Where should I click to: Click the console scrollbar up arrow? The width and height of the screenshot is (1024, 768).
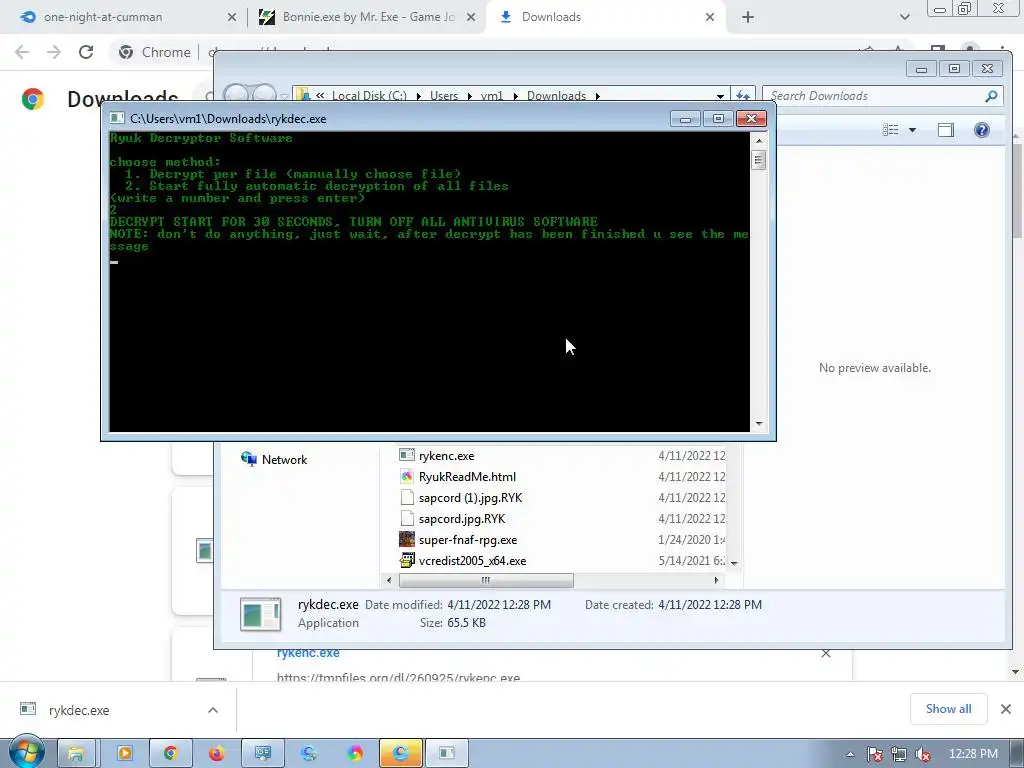click(x=759, y=140)
